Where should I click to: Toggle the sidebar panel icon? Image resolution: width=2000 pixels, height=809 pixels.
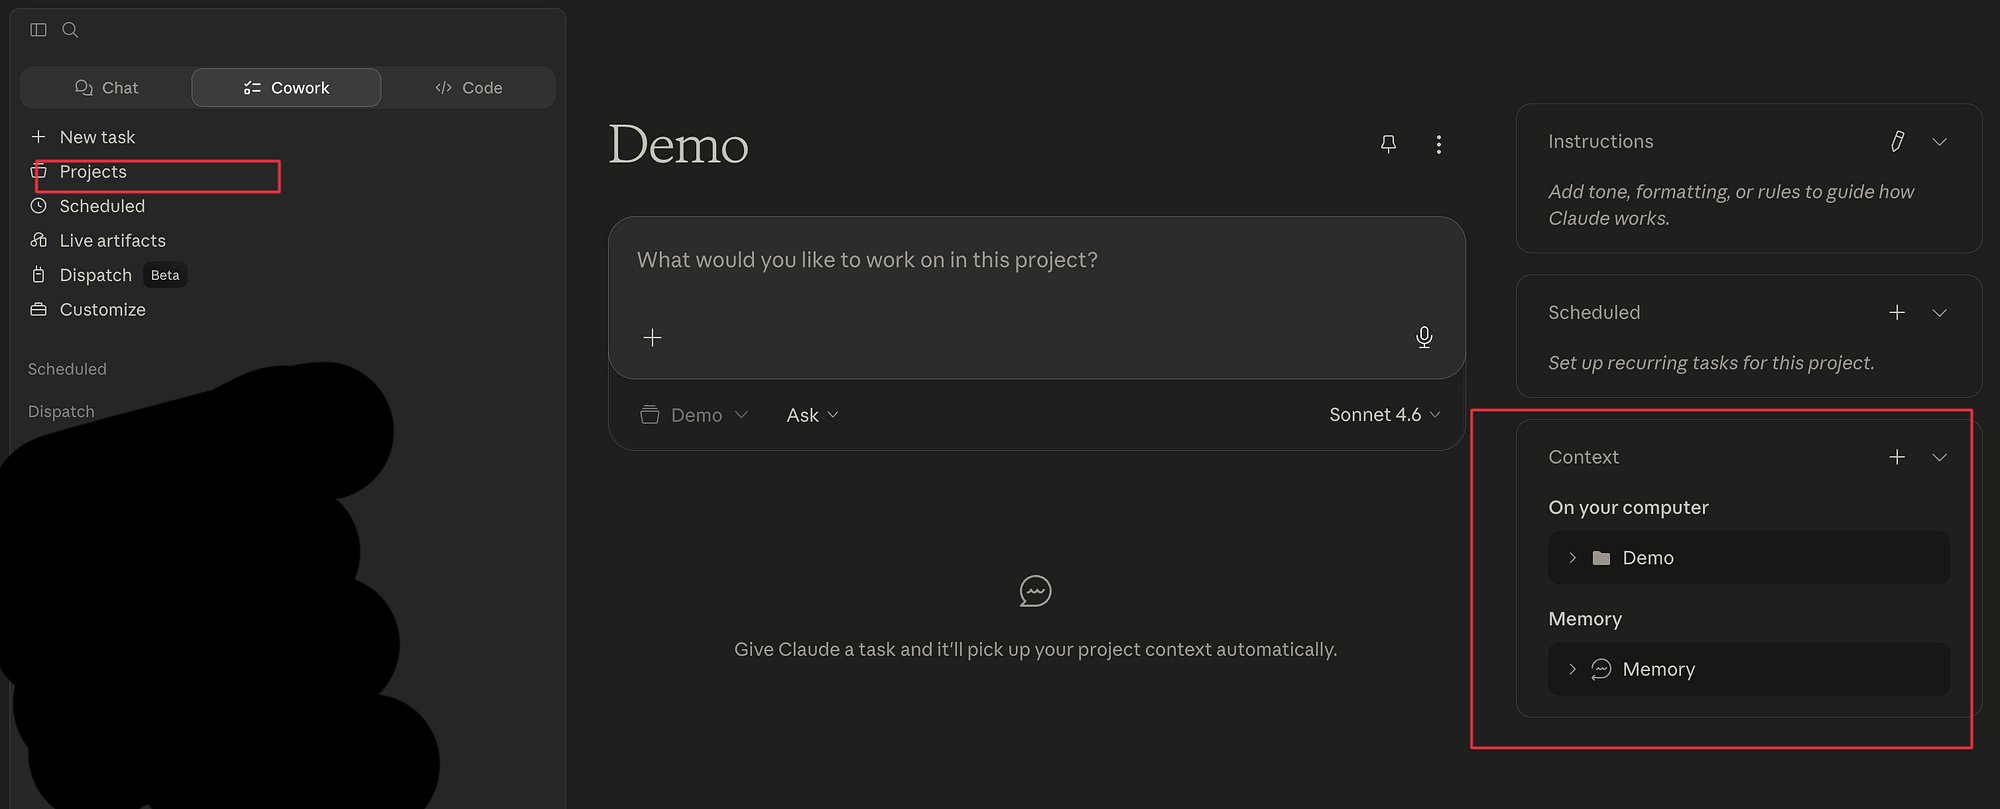pyautogui.click(x=38, y=30)
